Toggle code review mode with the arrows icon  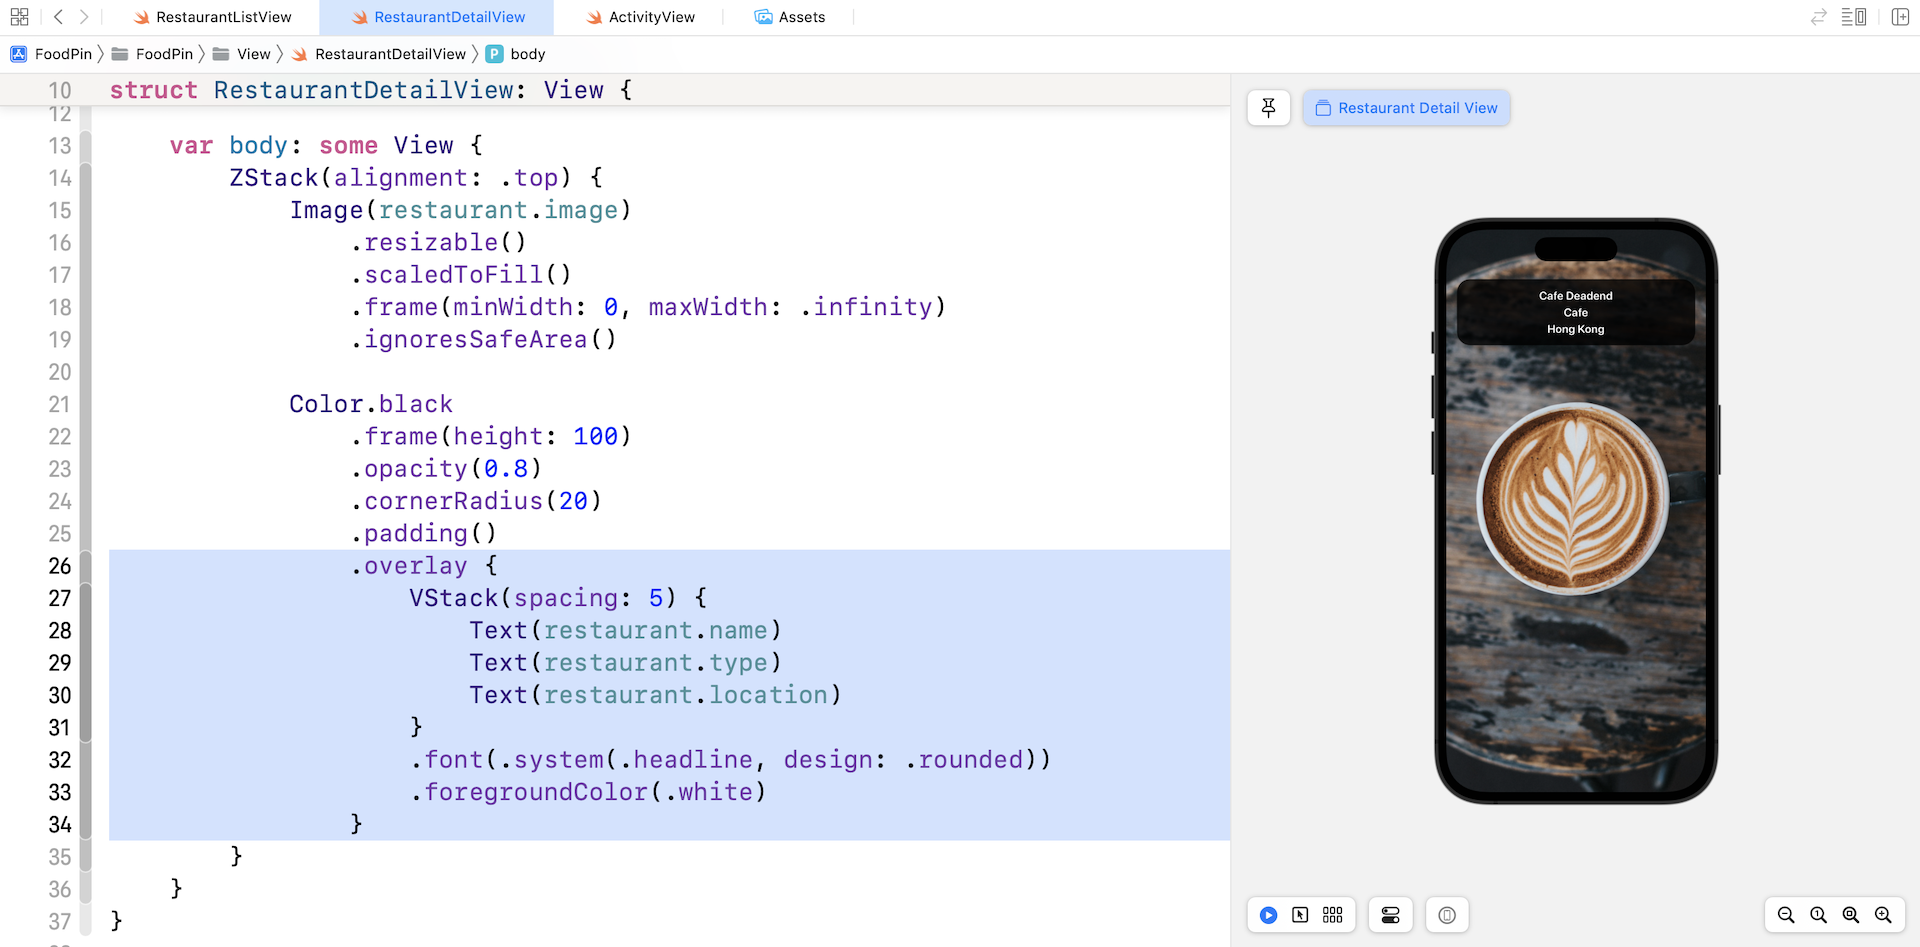coord(1818,17)
